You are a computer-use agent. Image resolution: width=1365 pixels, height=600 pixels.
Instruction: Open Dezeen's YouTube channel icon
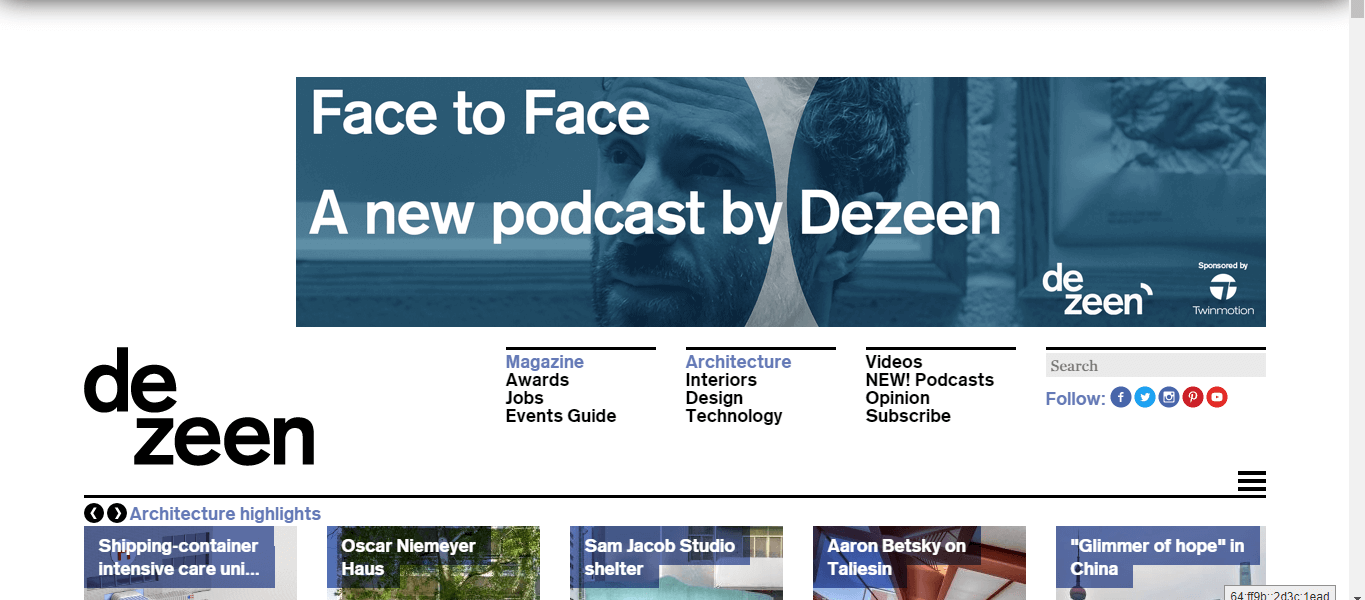click(1217, 398)
